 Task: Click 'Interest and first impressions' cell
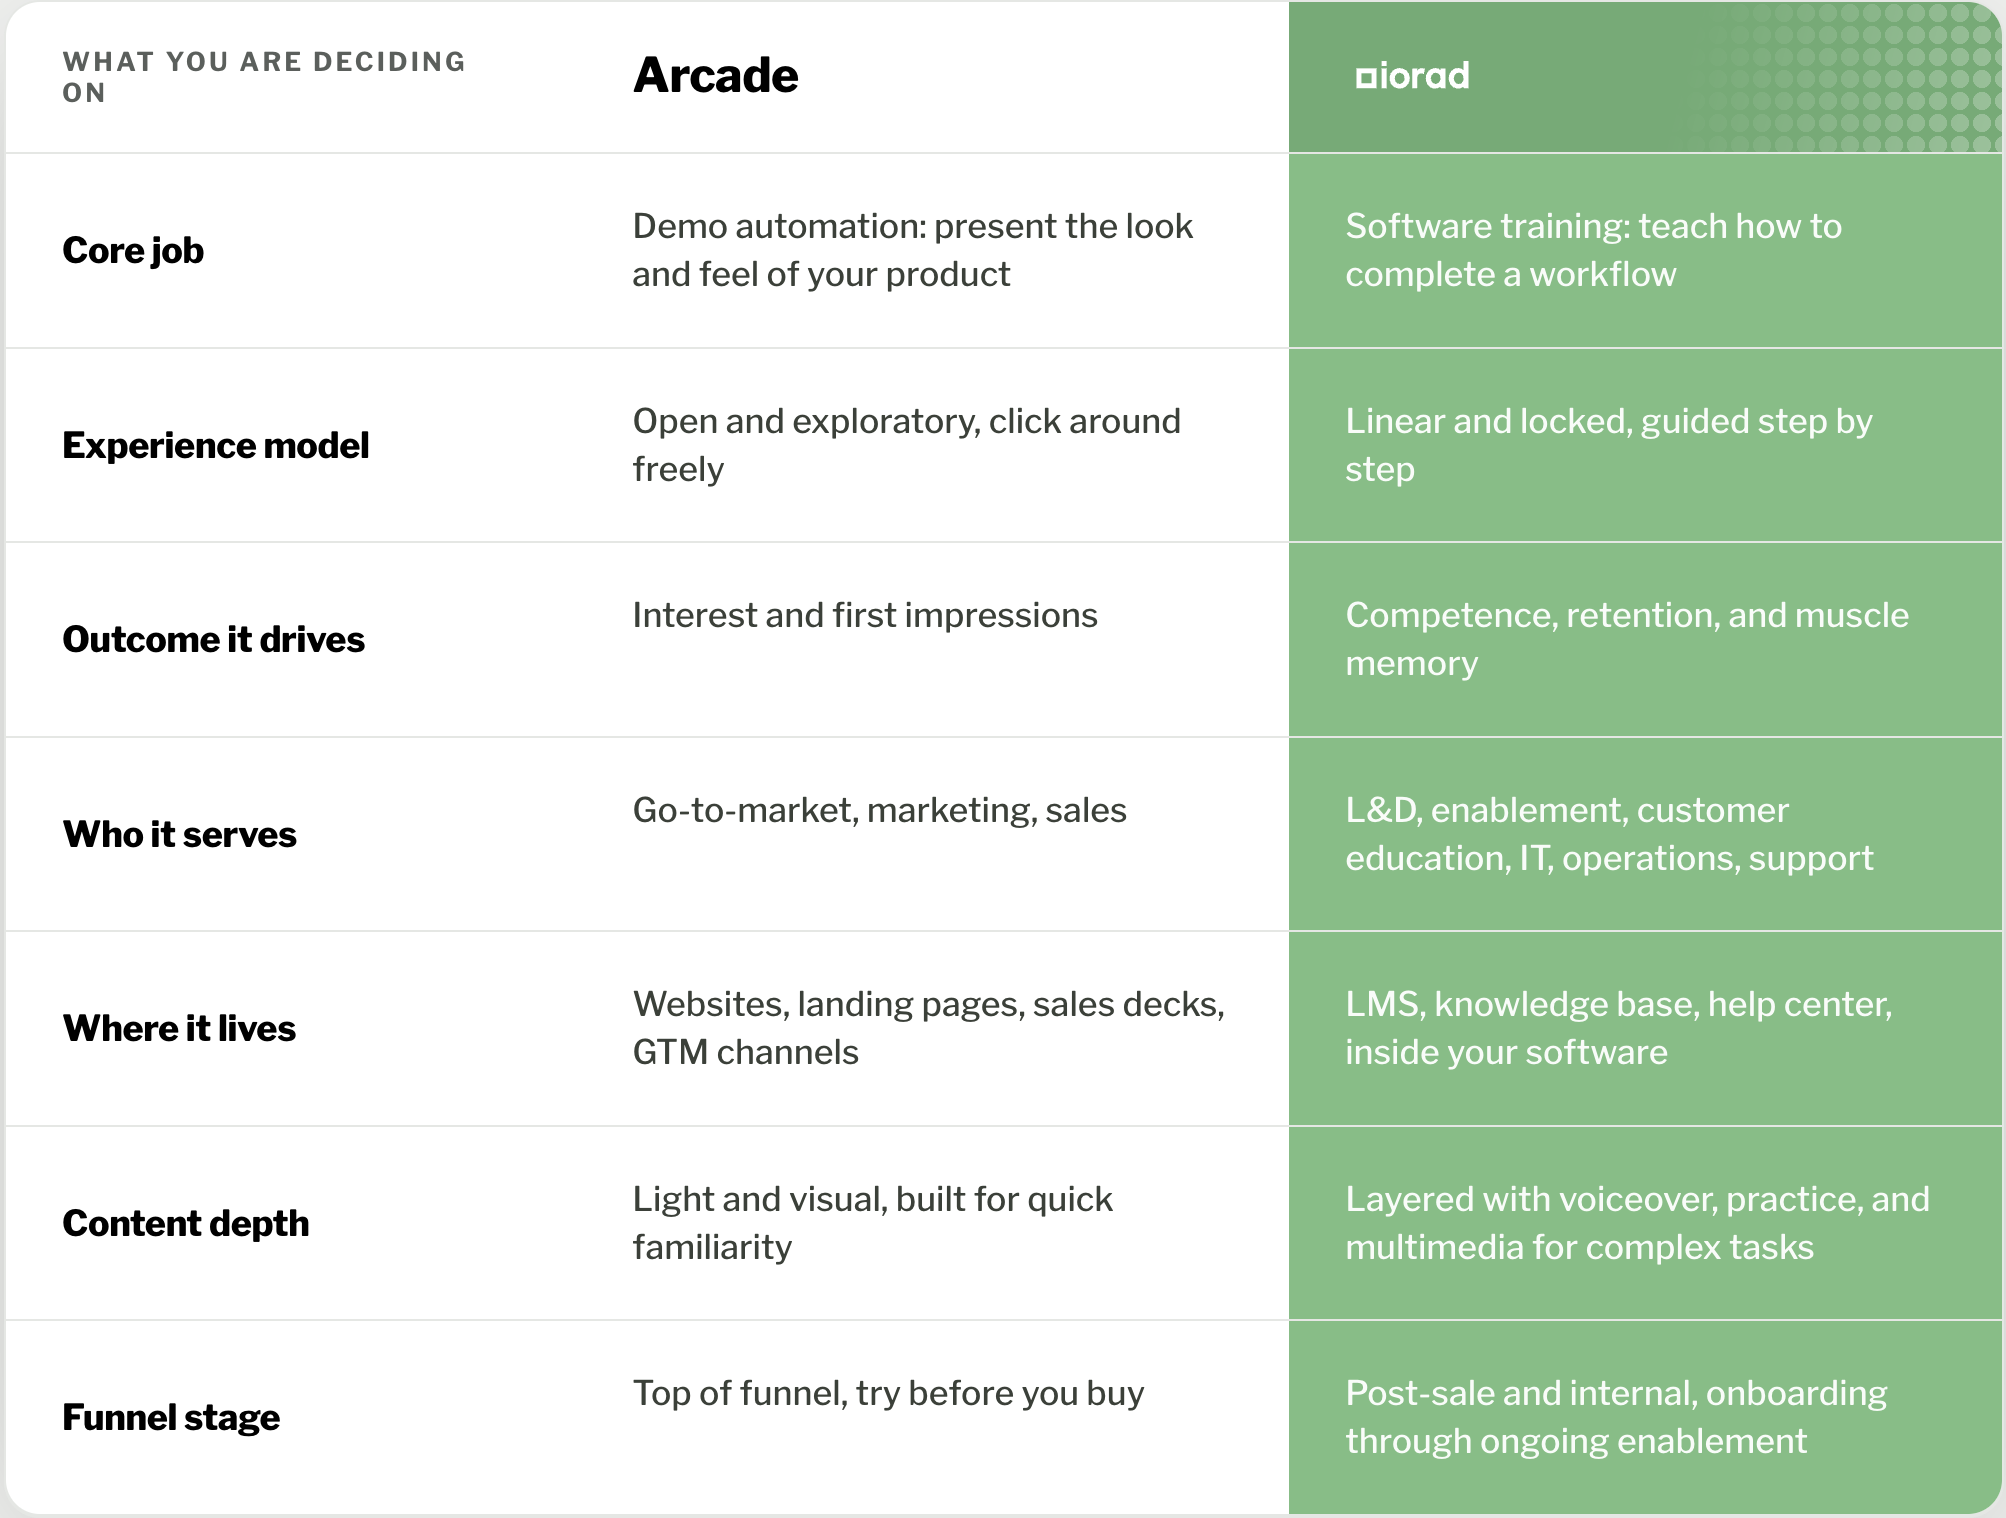(x=865, y=615)
